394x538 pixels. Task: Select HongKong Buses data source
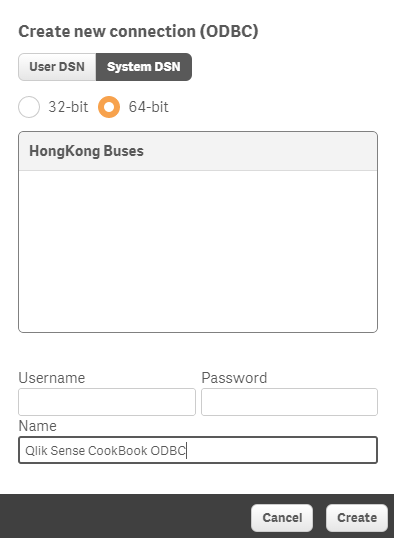(x=198, y=151)
